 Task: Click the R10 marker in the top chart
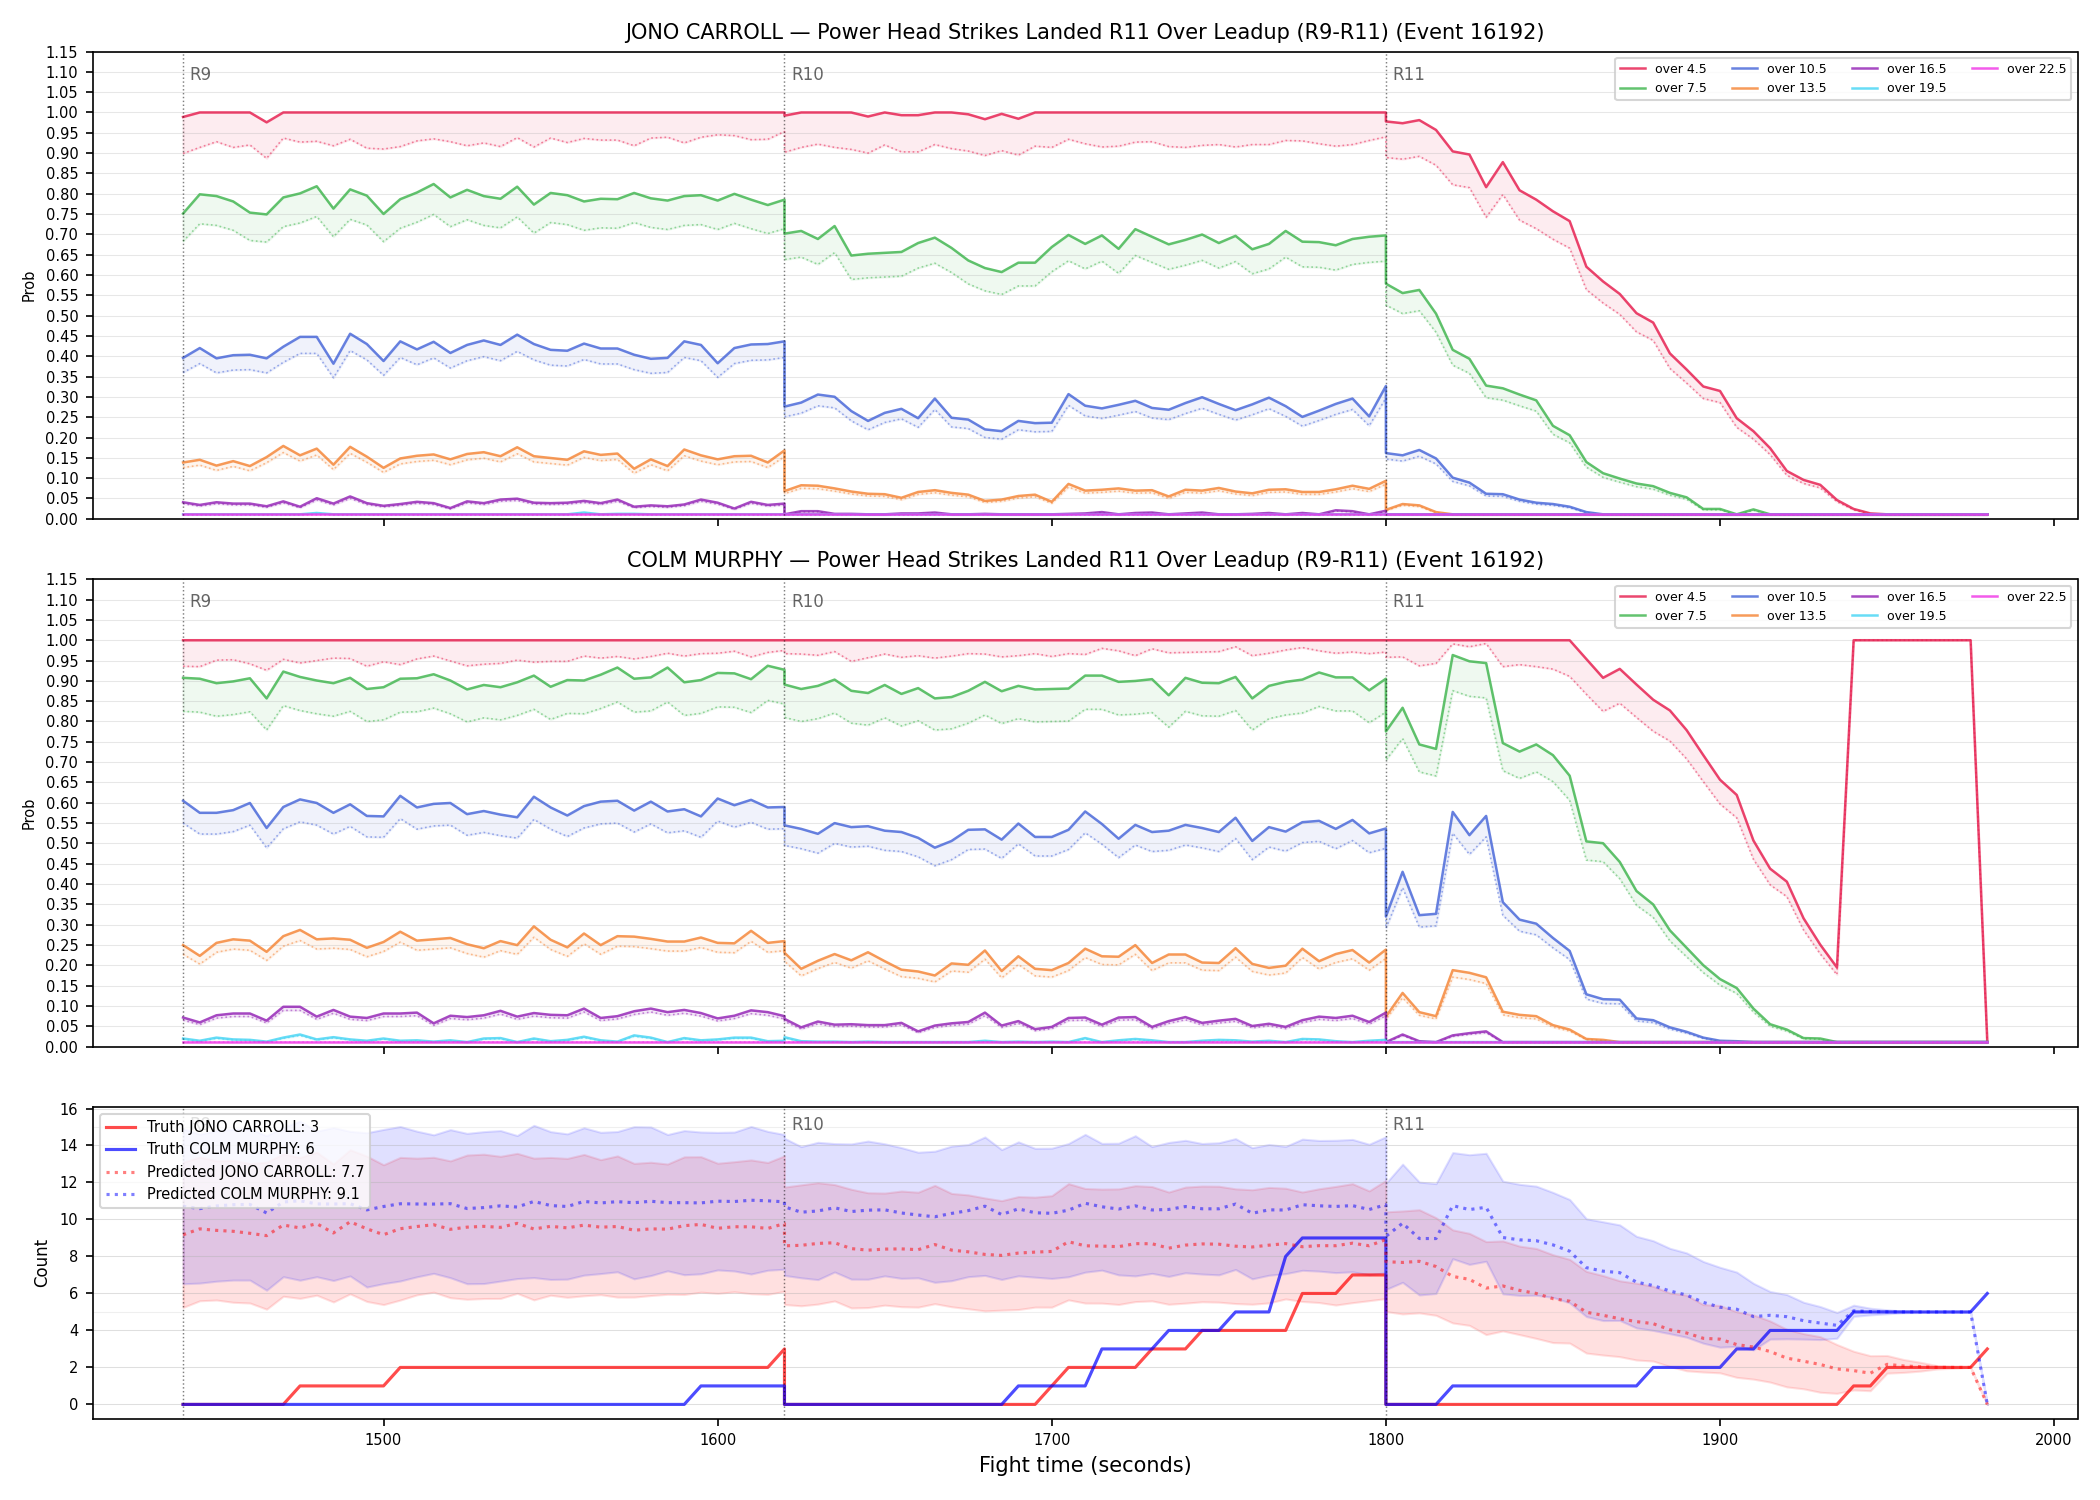[x=807, y=74]
